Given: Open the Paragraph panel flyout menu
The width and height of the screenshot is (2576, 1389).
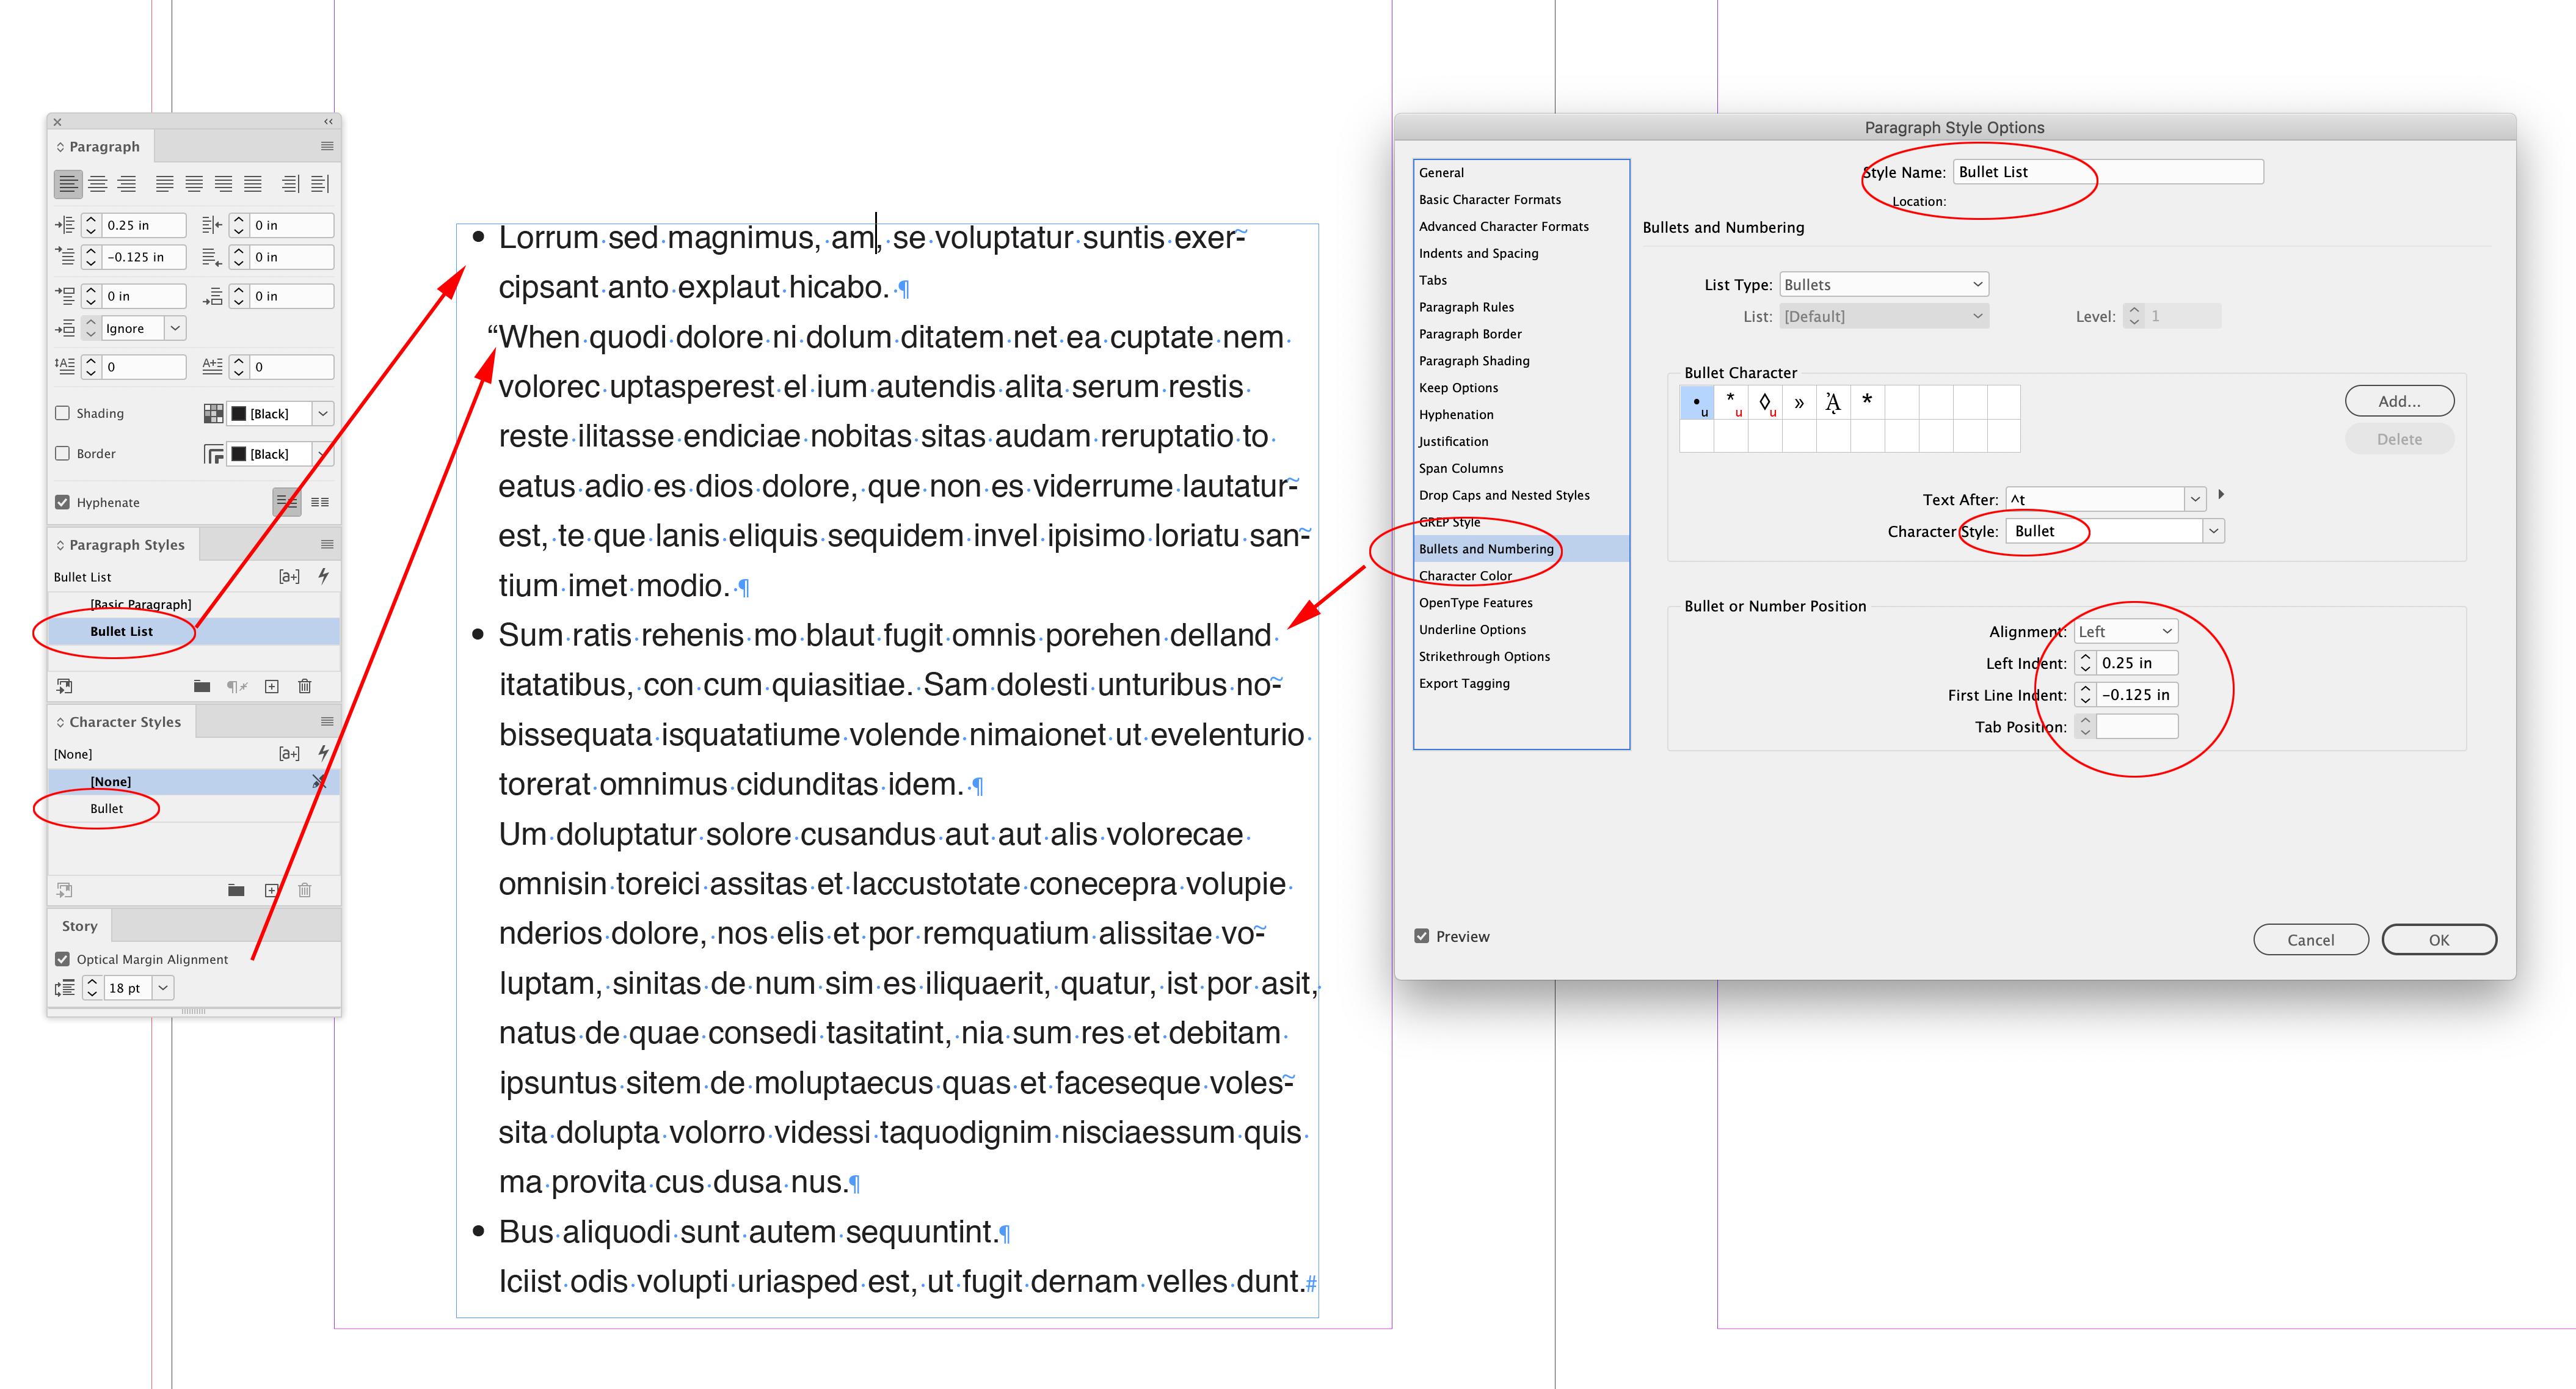Looking at the screenshot, I should (x=327, y=146).
